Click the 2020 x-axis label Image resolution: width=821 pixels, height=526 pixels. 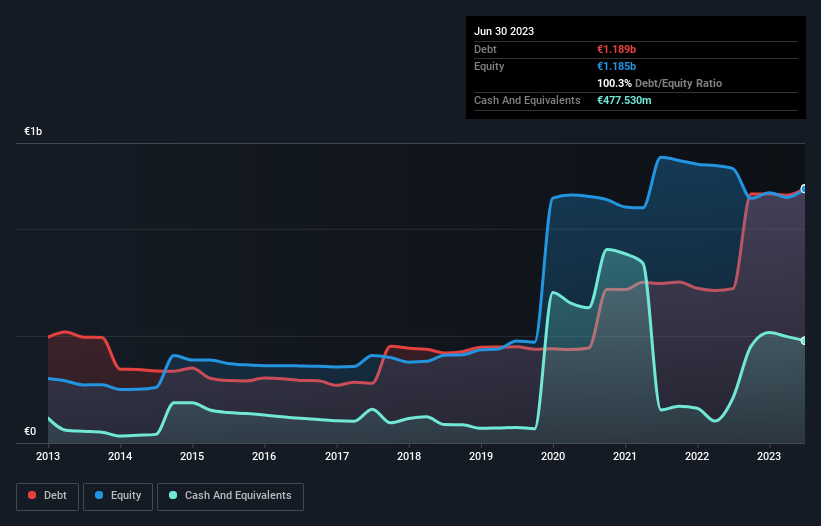(553, 456)
